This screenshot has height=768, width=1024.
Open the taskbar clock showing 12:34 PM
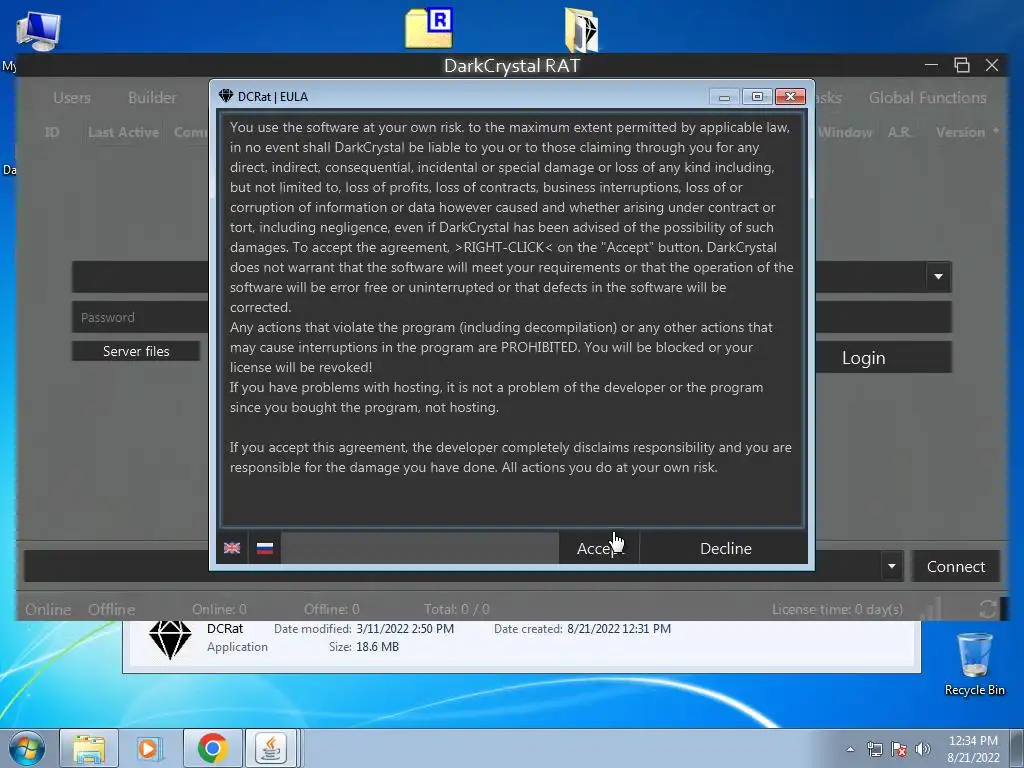point(973,749)
